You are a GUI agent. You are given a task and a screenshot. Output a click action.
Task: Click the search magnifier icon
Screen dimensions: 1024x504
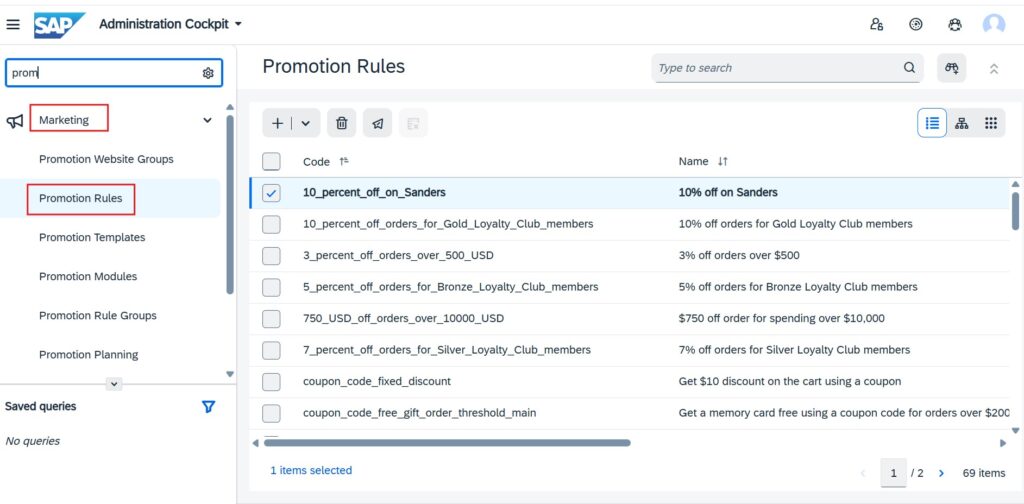909,68
